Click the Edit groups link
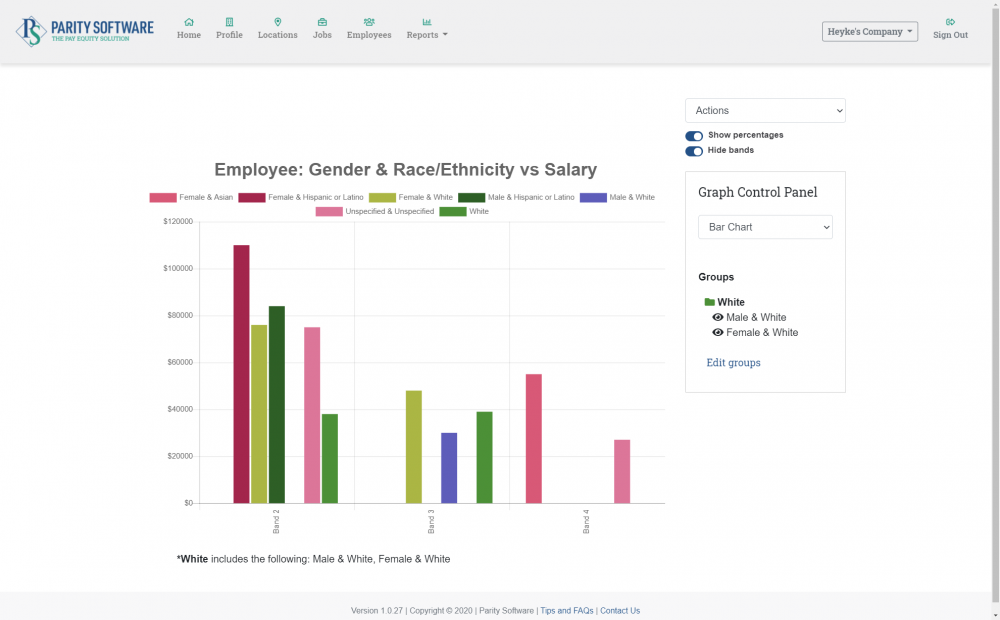 [x=733, y=362]
